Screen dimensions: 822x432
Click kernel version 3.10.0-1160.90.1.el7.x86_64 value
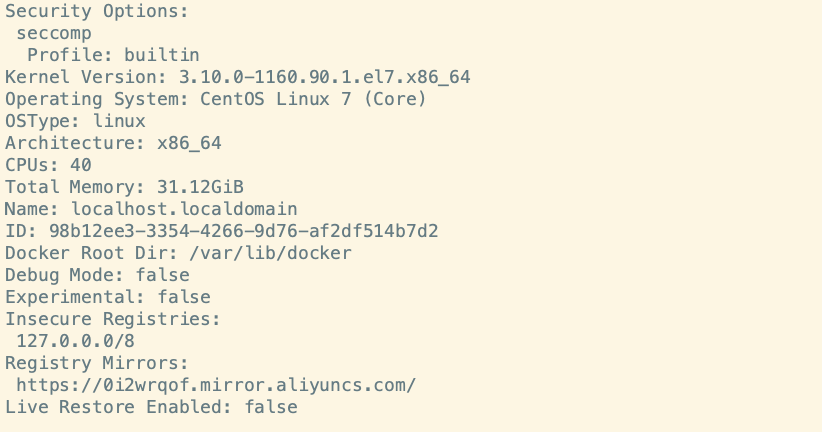[325, 77]
